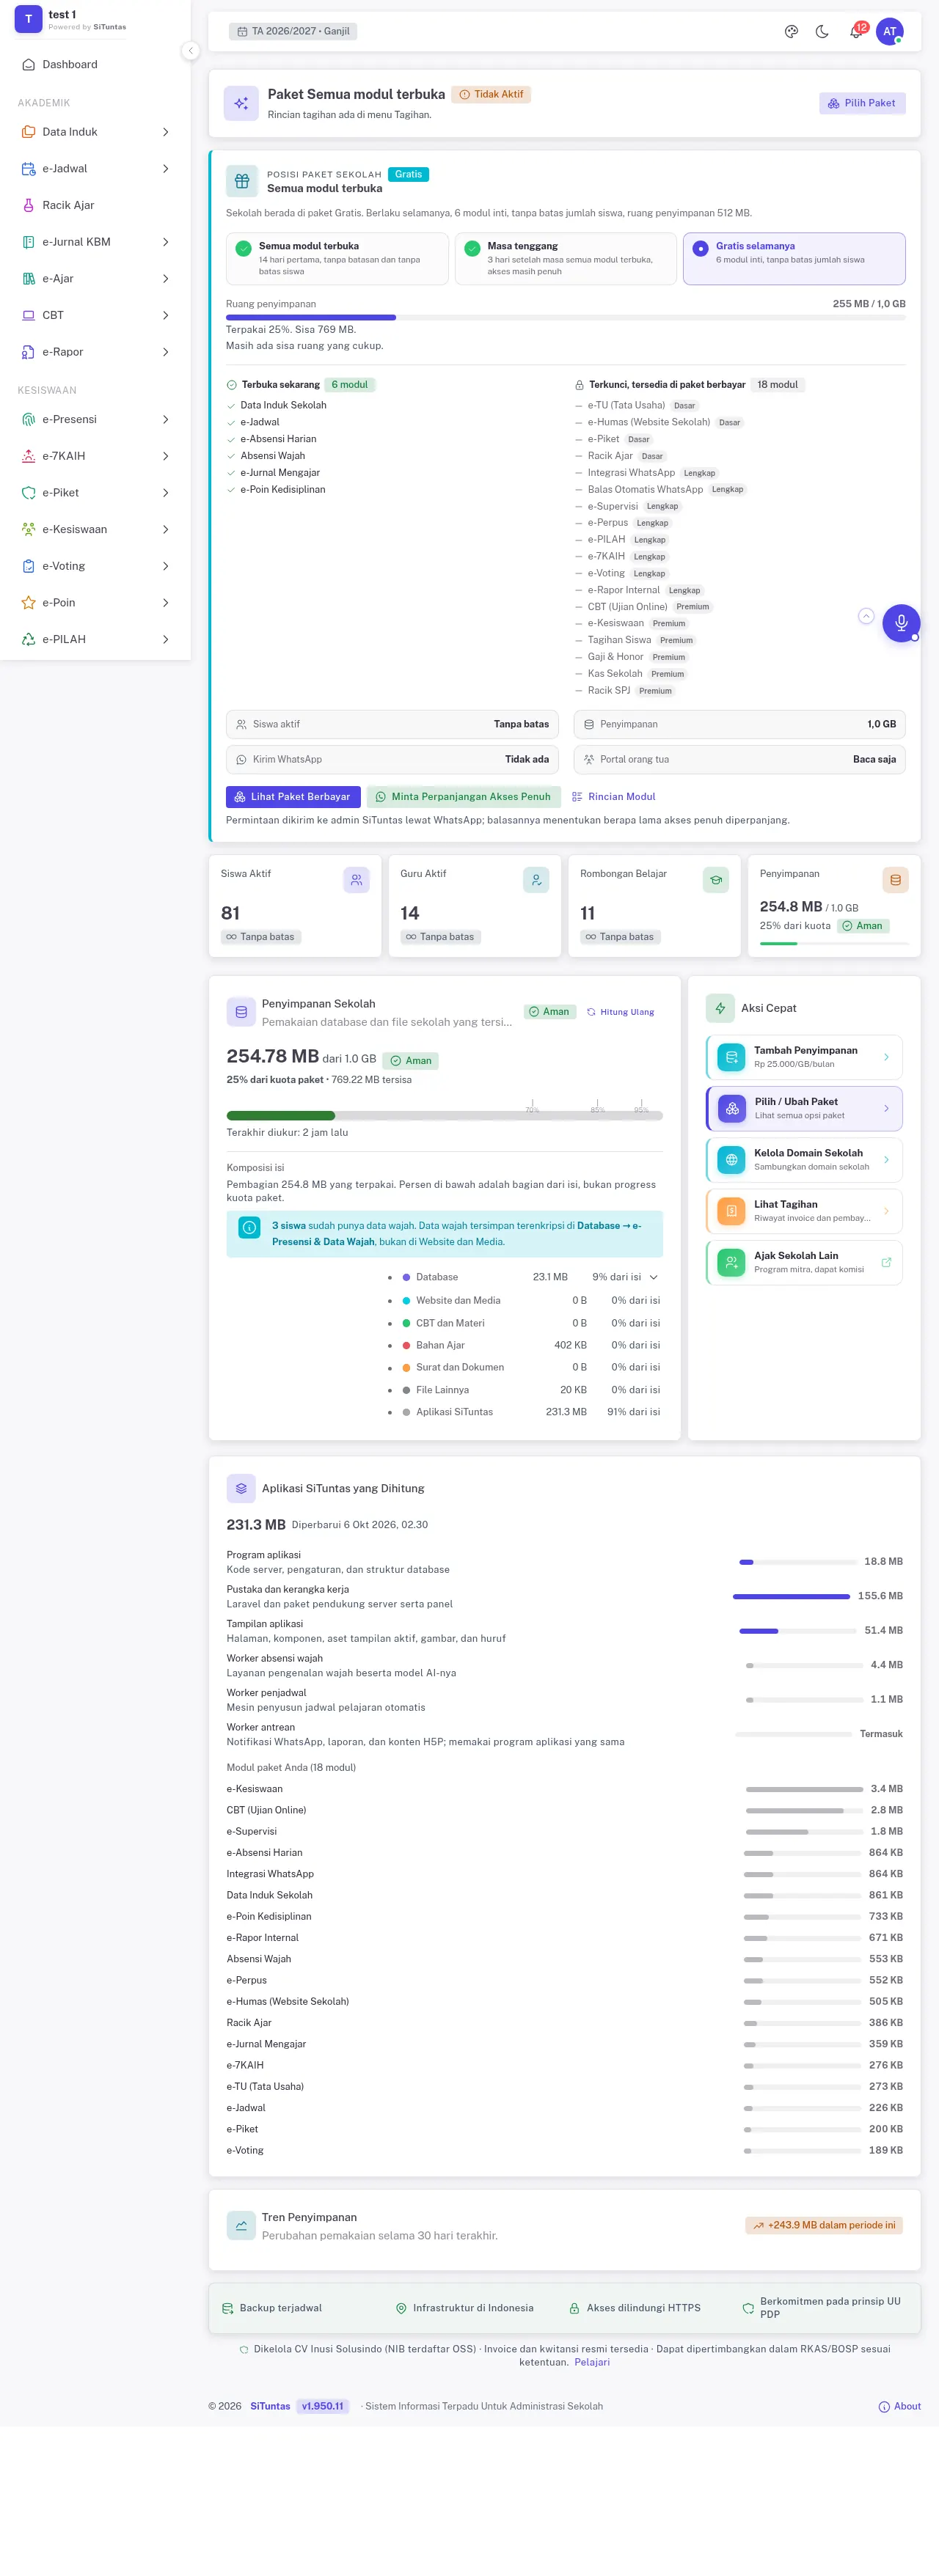Click Minta Perpanjangan Akses Penuh
This screenshot has width=939, height=2576.
point(463,797)
